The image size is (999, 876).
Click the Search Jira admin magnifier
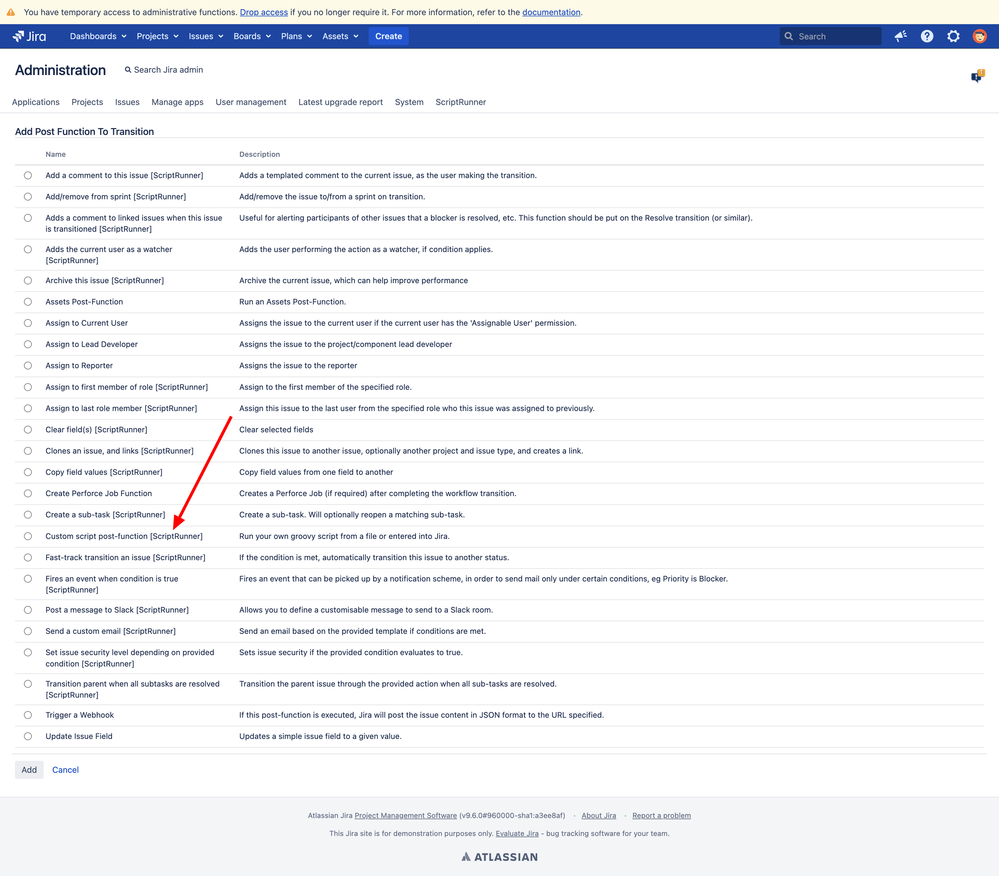pos(127,70)
